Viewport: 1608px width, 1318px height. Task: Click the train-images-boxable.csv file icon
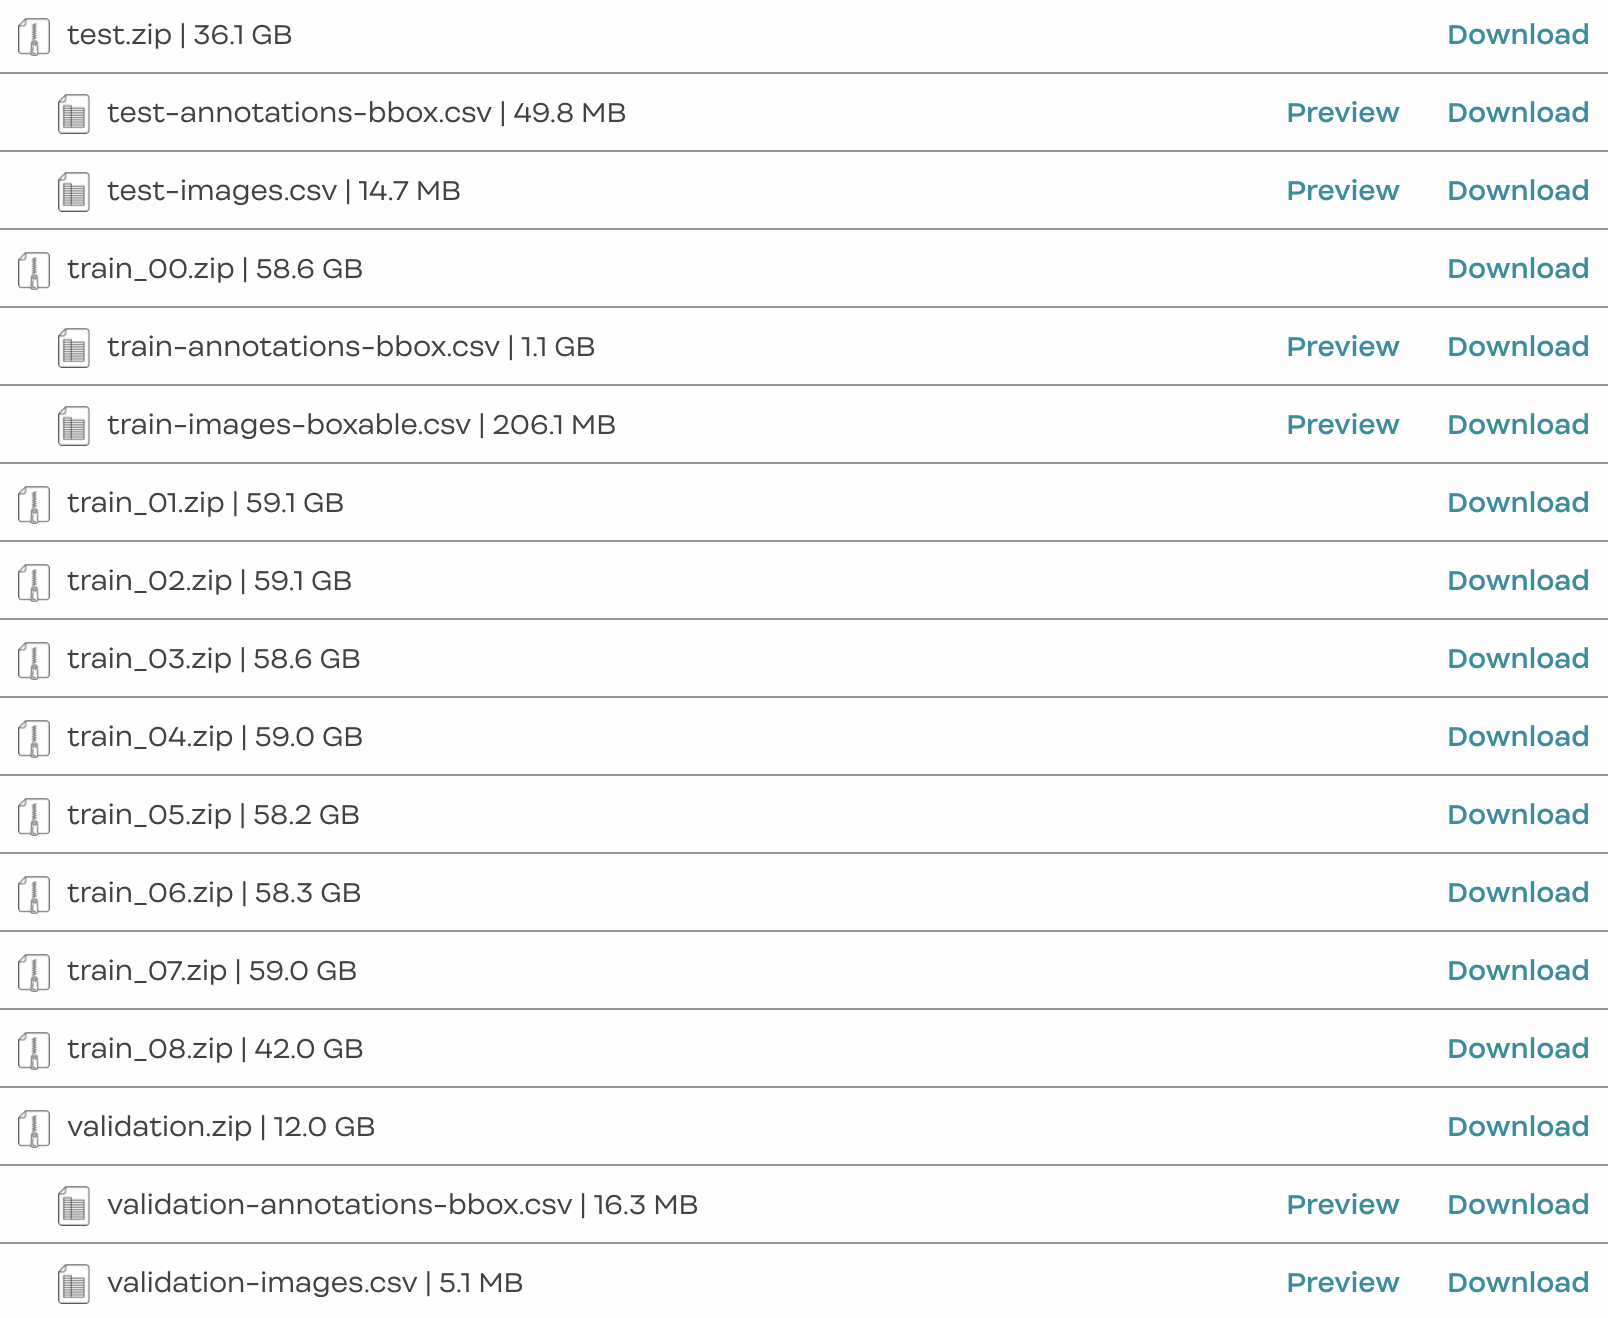click(74, 427)
